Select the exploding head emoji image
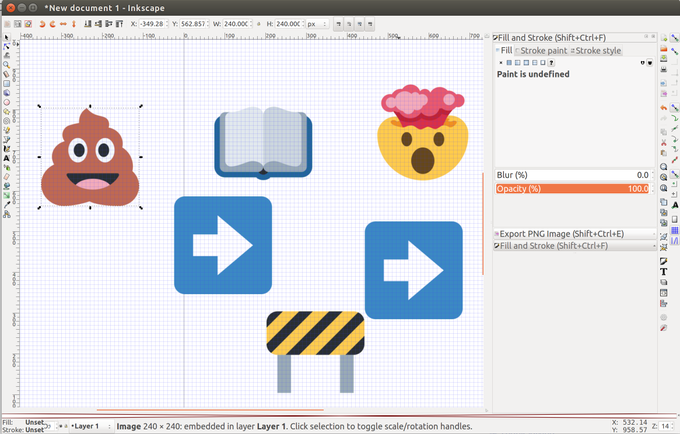Viewport: 680px width, 434px height. [423, 132]
